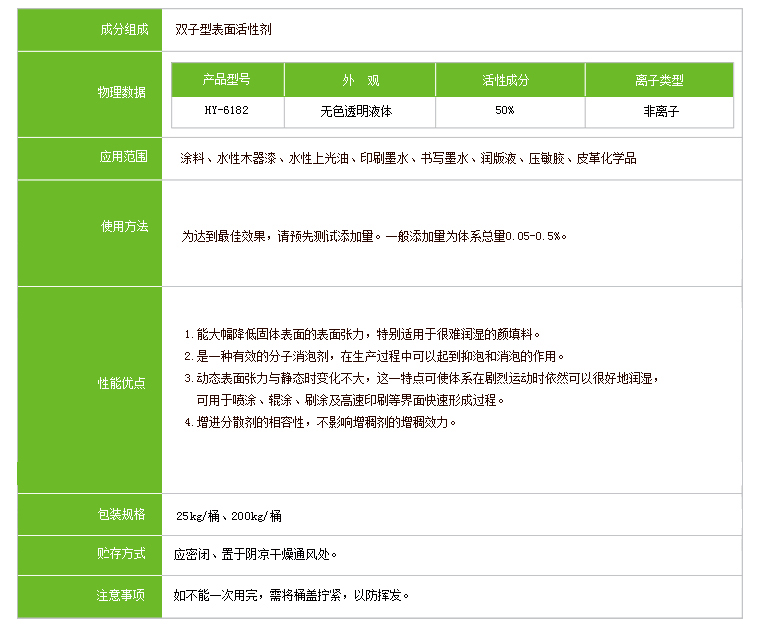Click the 应用范围 row label

(x=122, y=157)
